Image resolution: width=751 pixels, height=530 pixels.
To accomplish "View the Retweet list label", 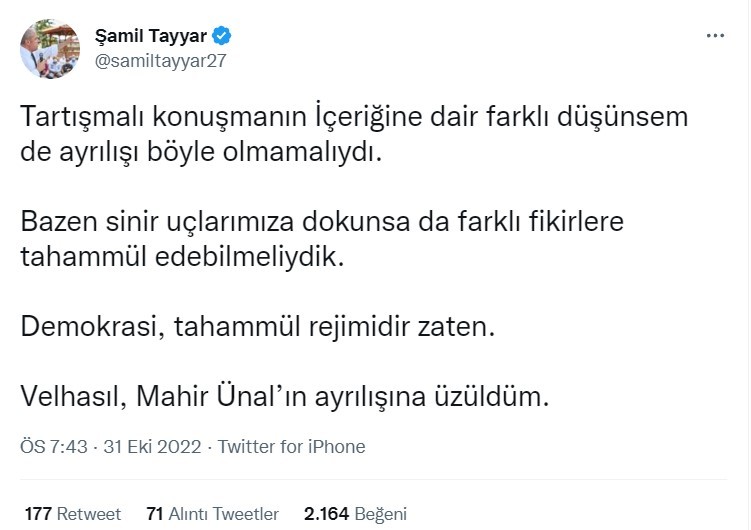I will tap(89, 514).
